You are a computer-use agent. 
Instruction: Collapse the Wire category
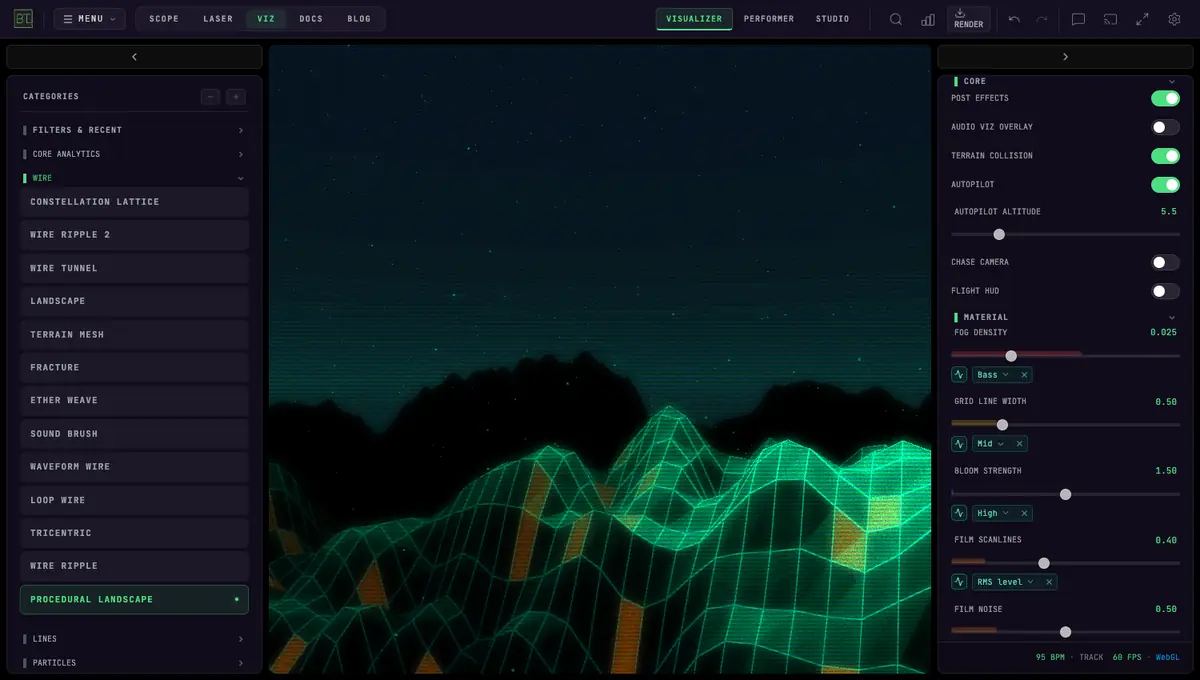[x=134, y=178]
